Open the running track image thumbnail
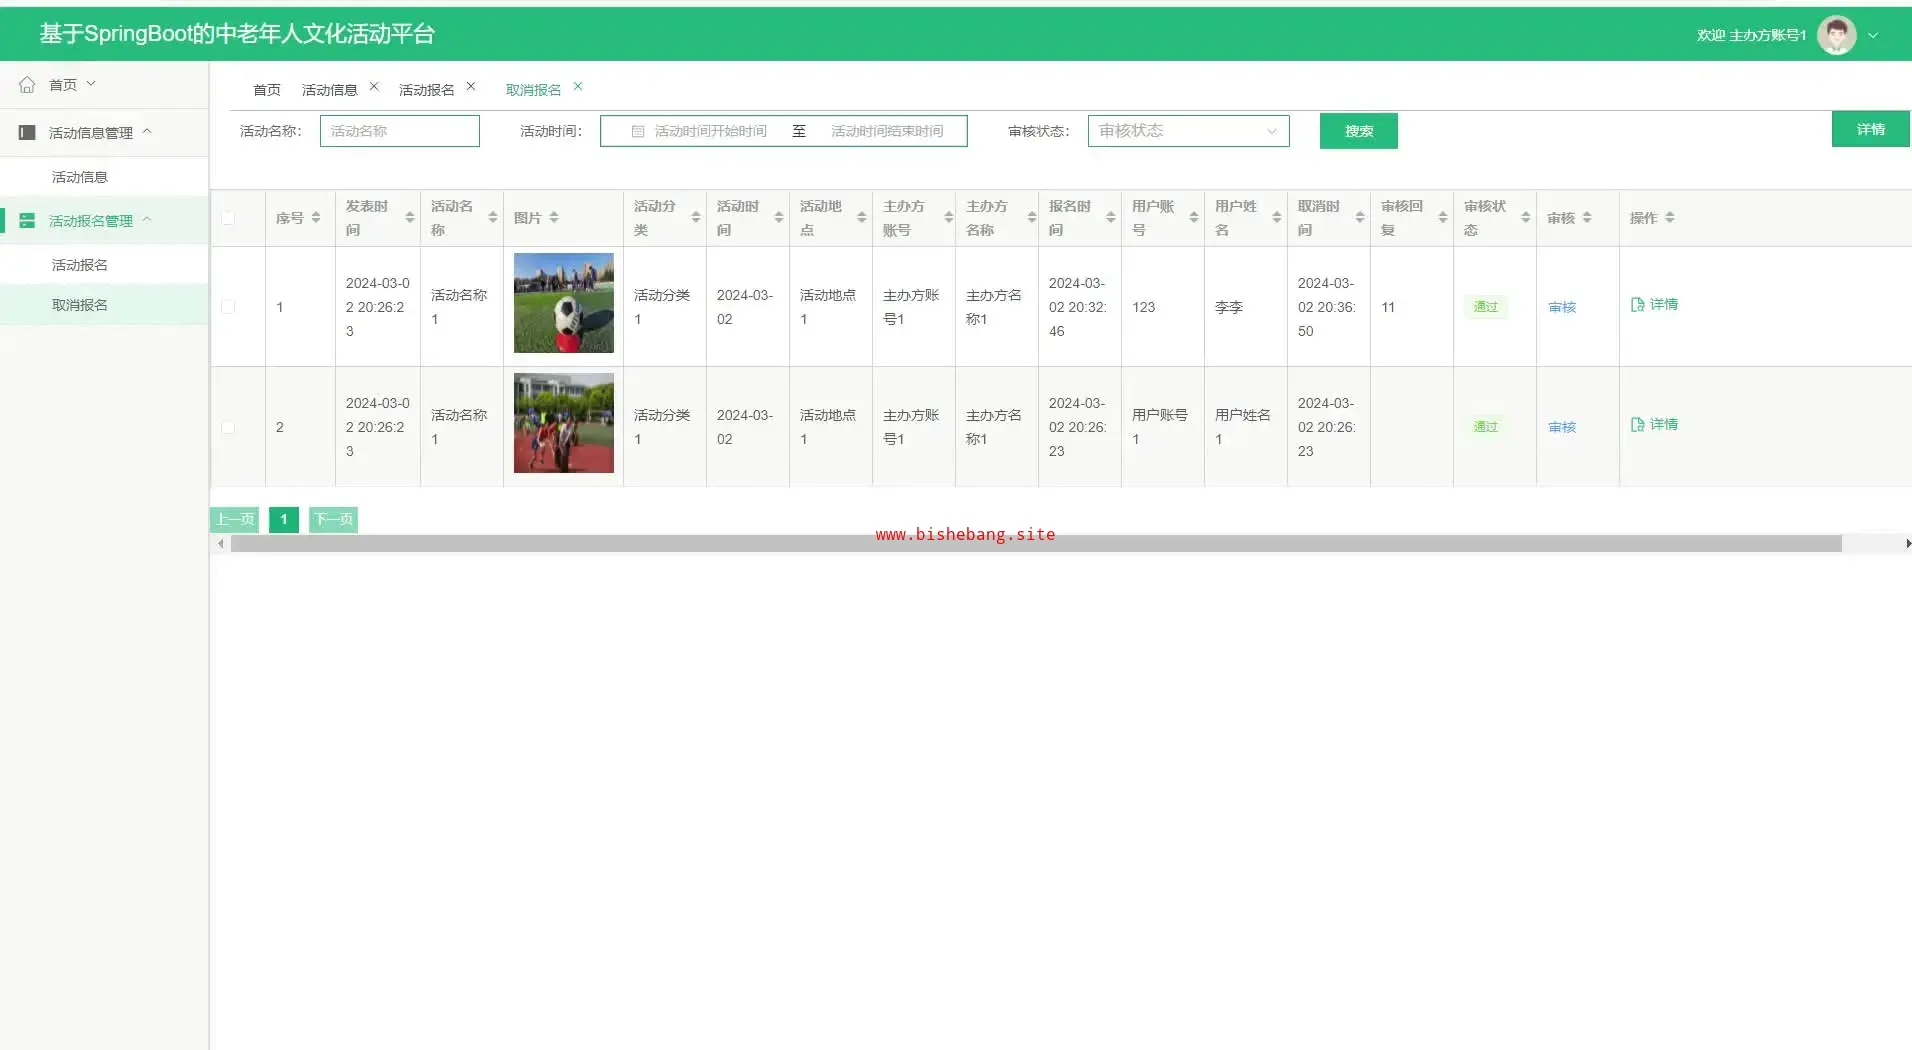Screen dimensions: 1912x1050 (564, 423)
